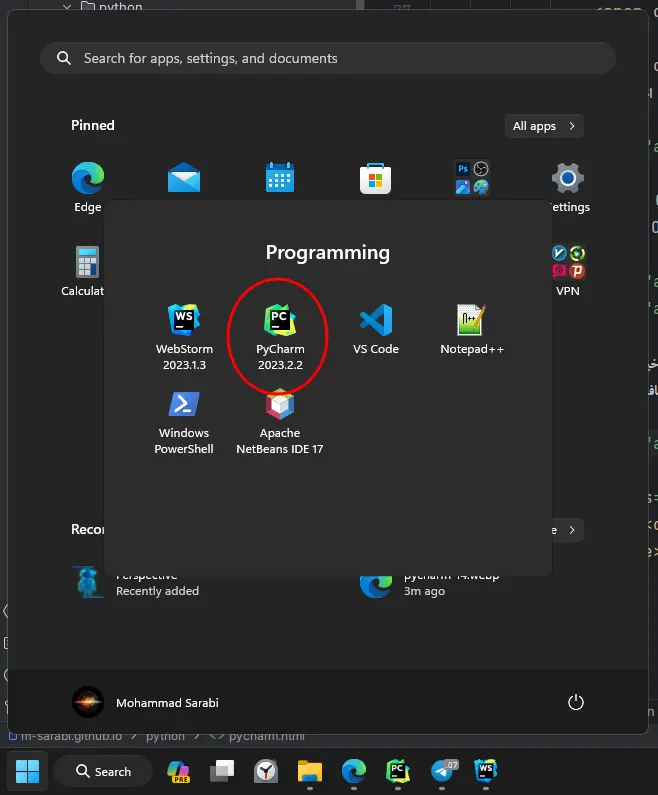This screenshot has height=795, width=658.
Task: Click python breadcrumb in IDE status bar
Action: coord(165,736)
